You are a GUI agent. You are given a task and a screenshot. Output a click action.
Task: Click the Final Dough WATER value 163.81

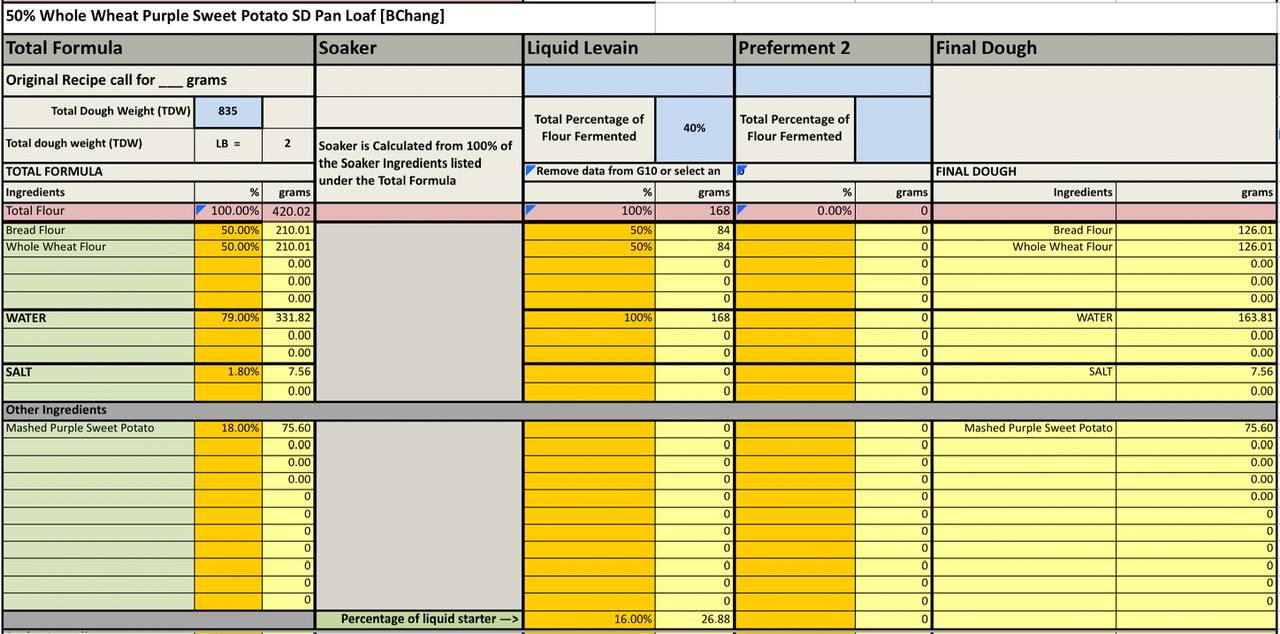pos(1196,317)
